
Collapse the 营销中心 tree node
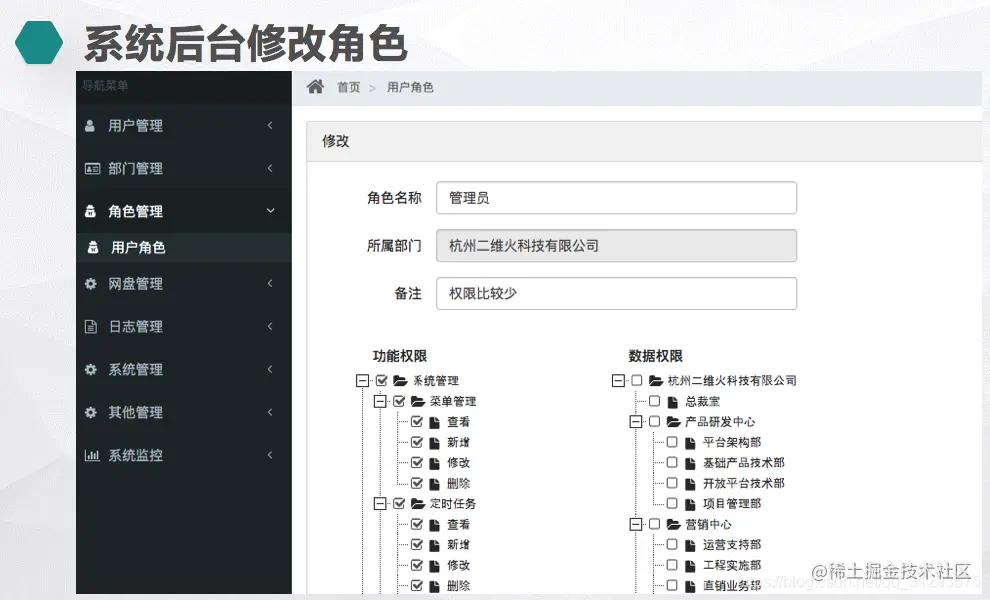point(636,524)
